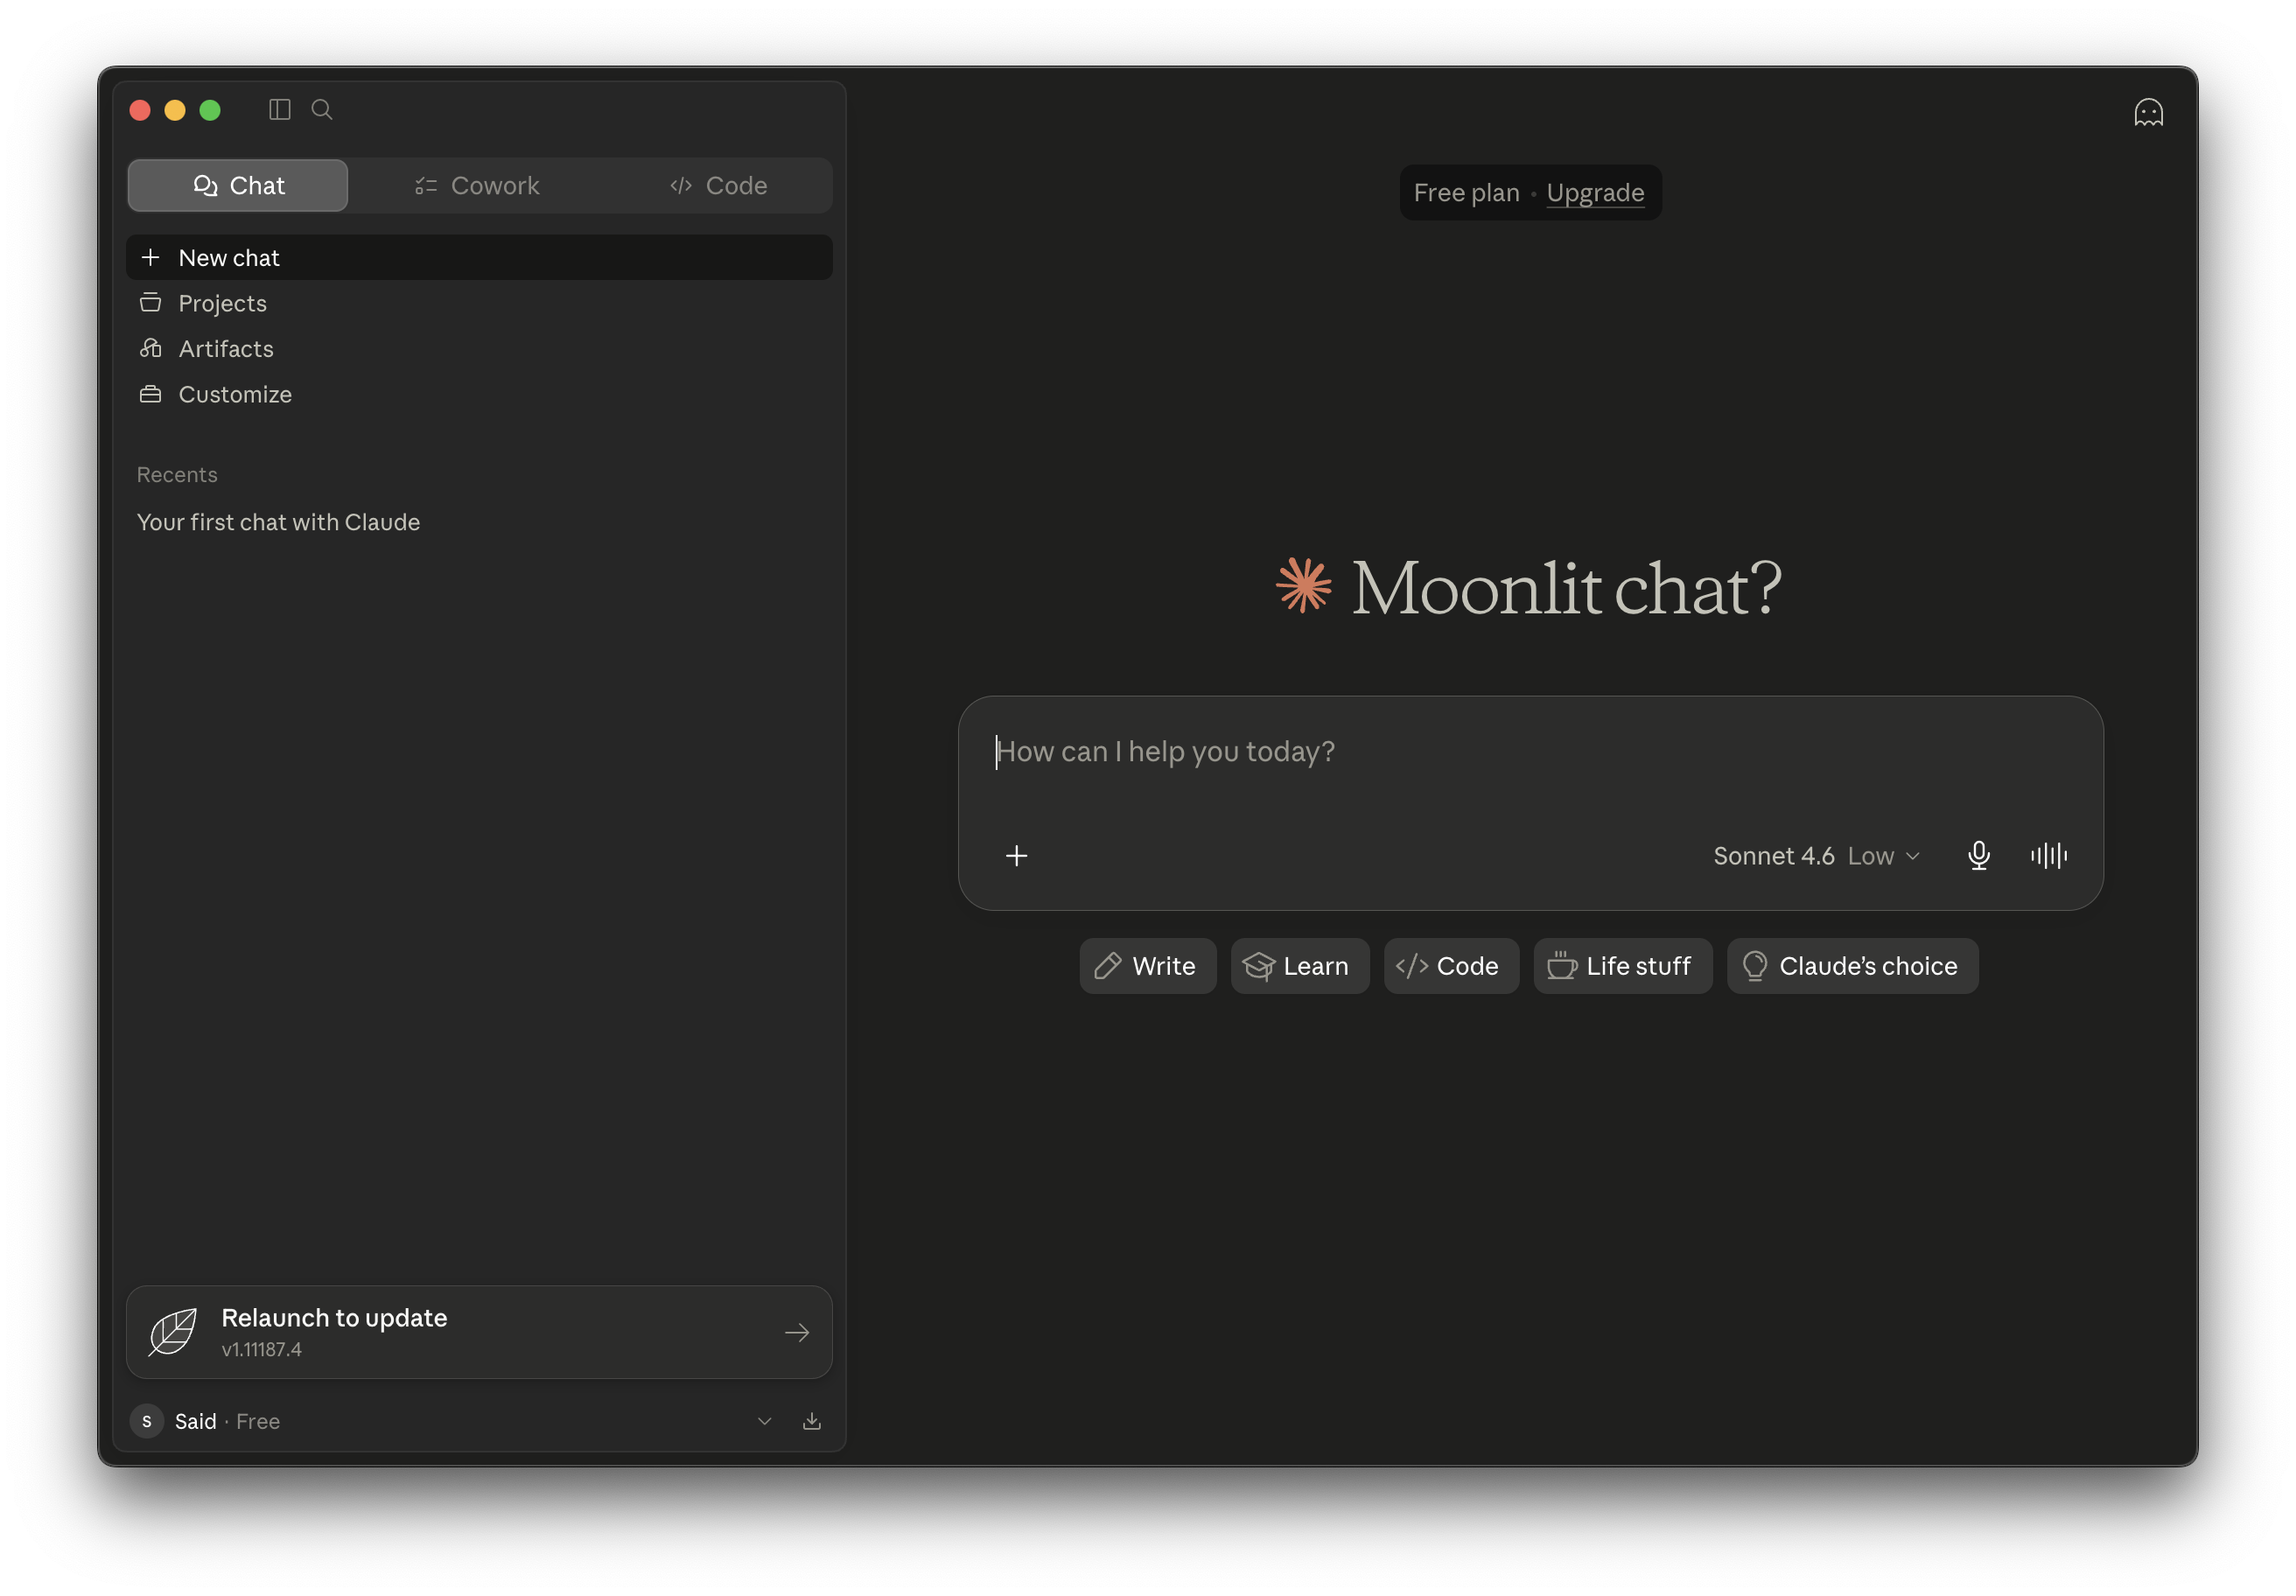
Task: Click the download icon next to the account
Action: point(812,1422)
